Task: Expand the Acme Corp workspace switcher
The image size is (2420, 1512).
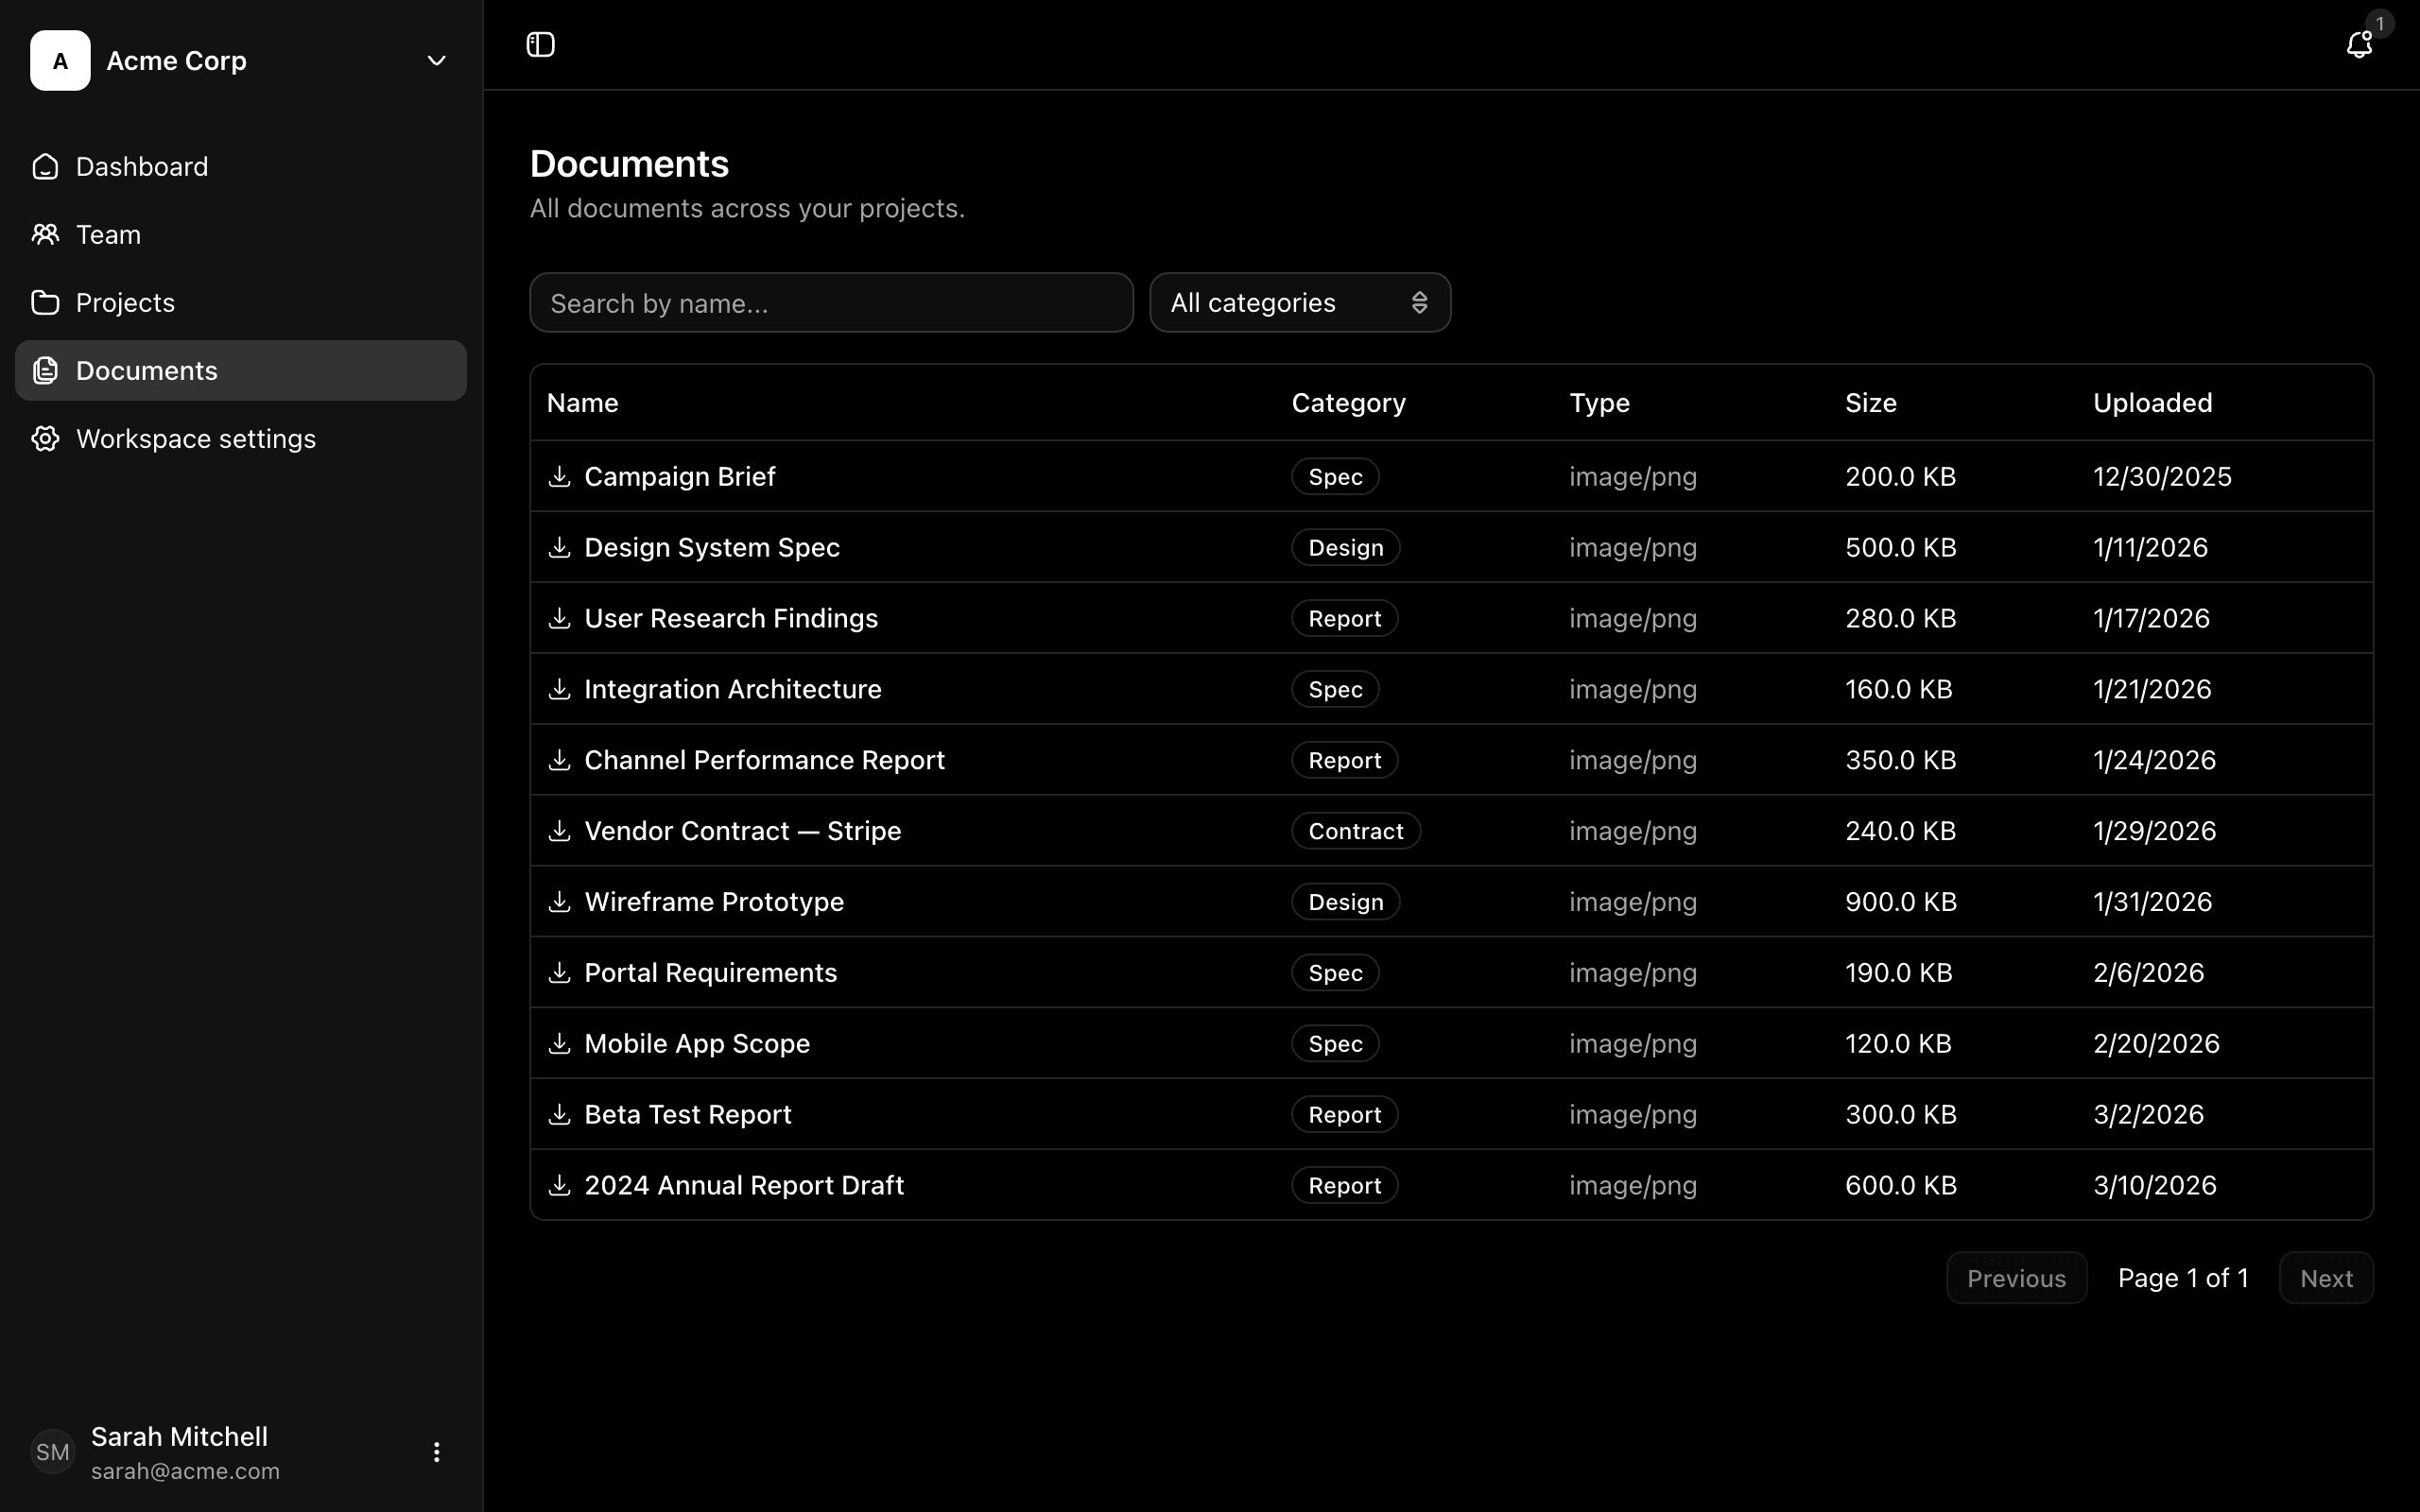Action: point(436,60)
